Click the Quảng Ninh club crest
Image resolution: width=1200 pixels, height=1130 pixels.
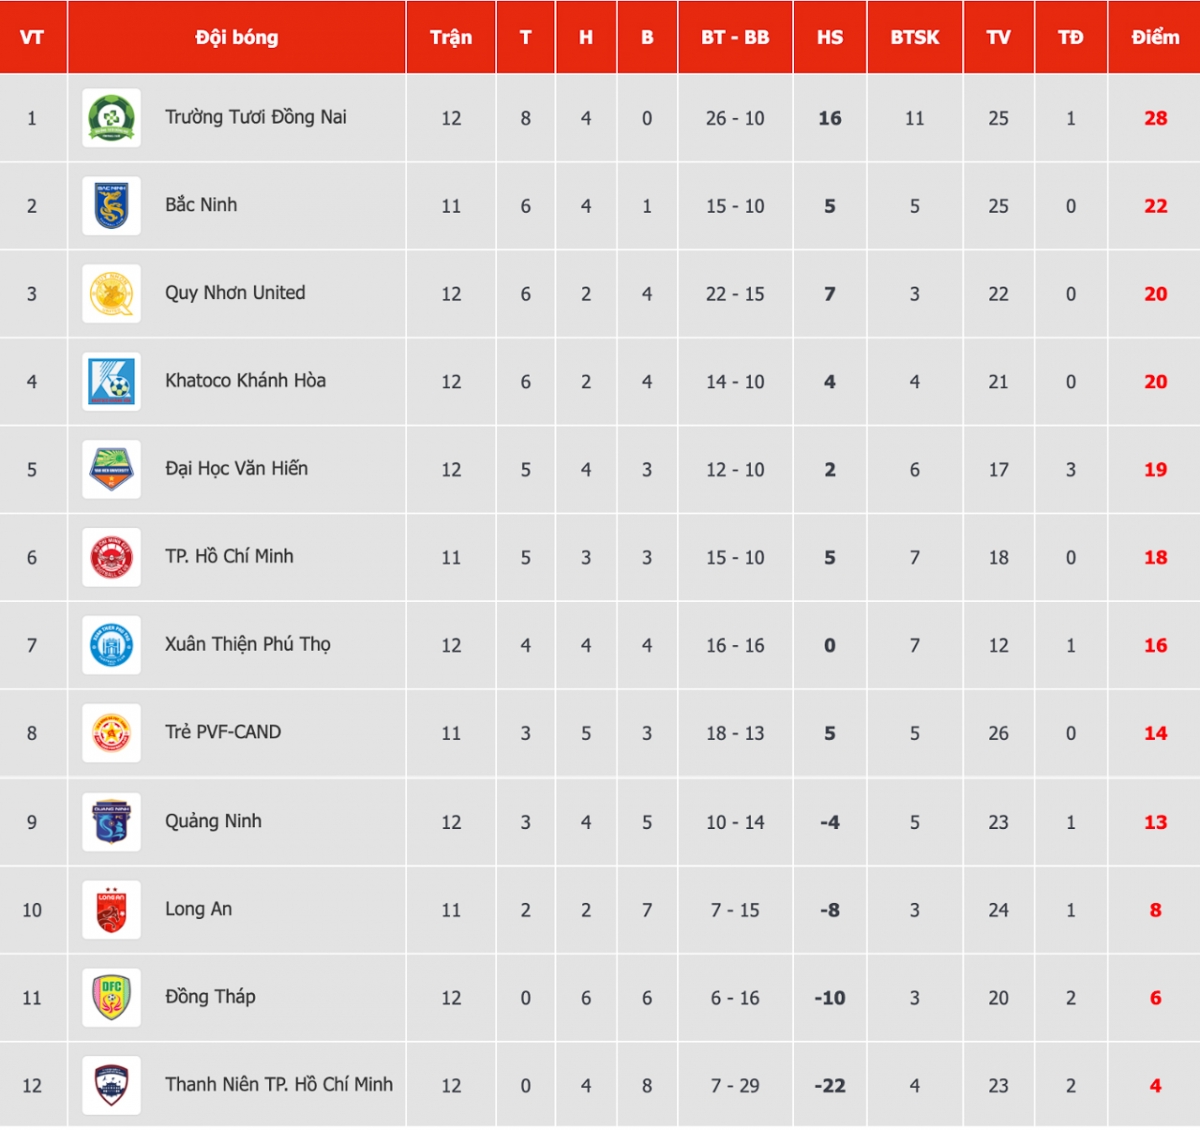pyautogui.click(x=111, y=822)
